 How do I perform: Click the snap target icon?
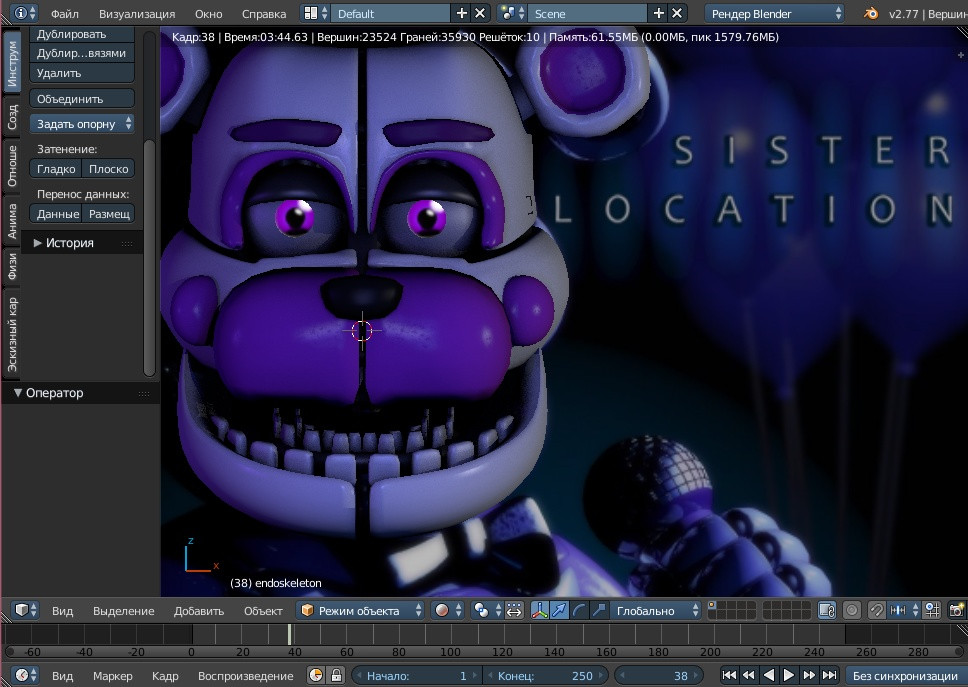tap(932, 610)
